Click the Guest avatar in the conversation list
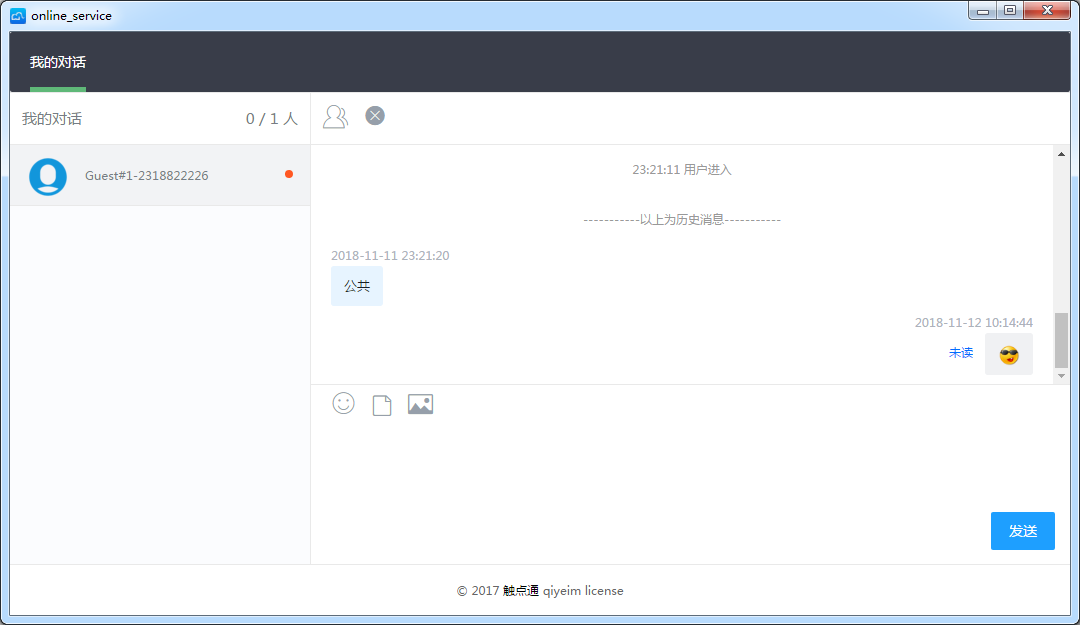 tap(47, 176)
